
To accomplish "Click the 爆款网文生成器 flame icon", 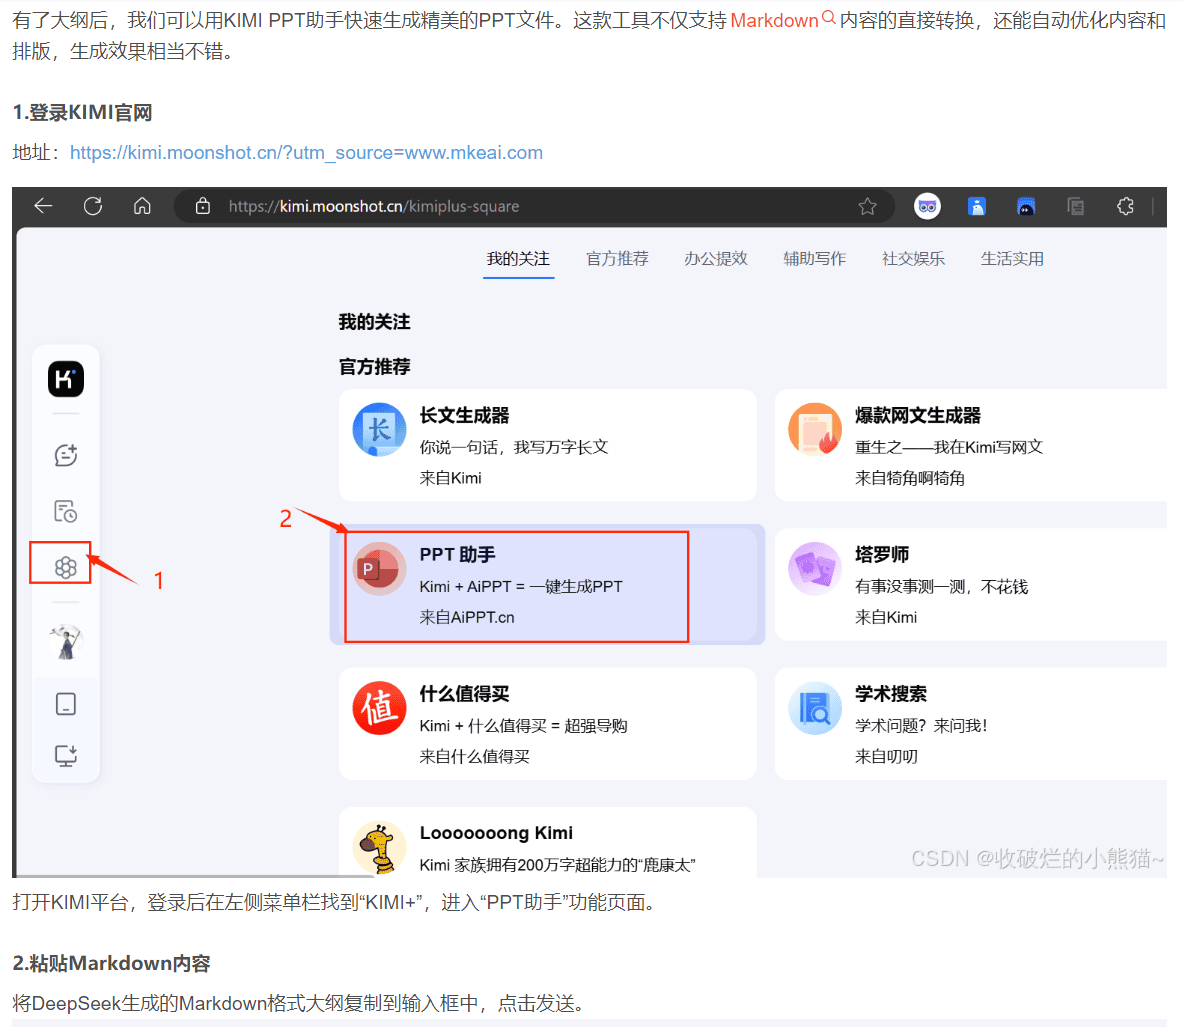I will pyautogui.click(x=815, y=430).
